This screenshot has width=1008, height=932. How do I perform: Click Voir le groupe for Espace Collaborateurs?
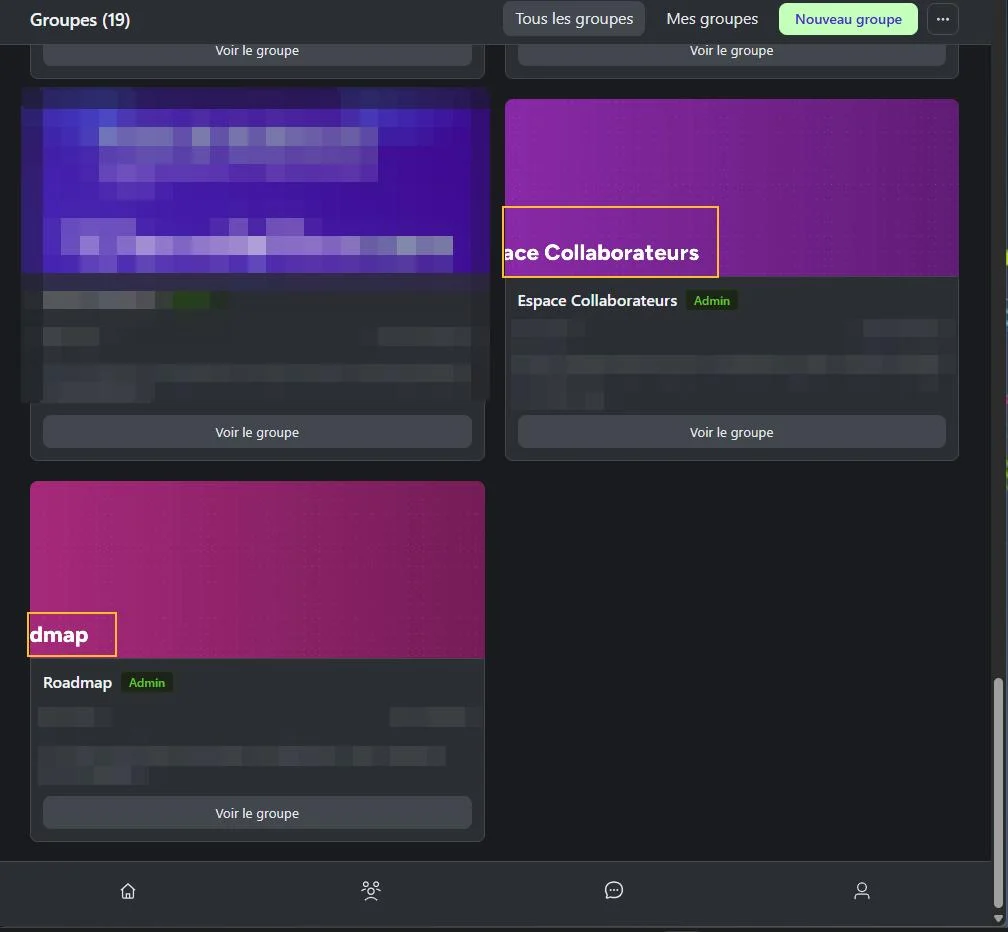point(732,432)
